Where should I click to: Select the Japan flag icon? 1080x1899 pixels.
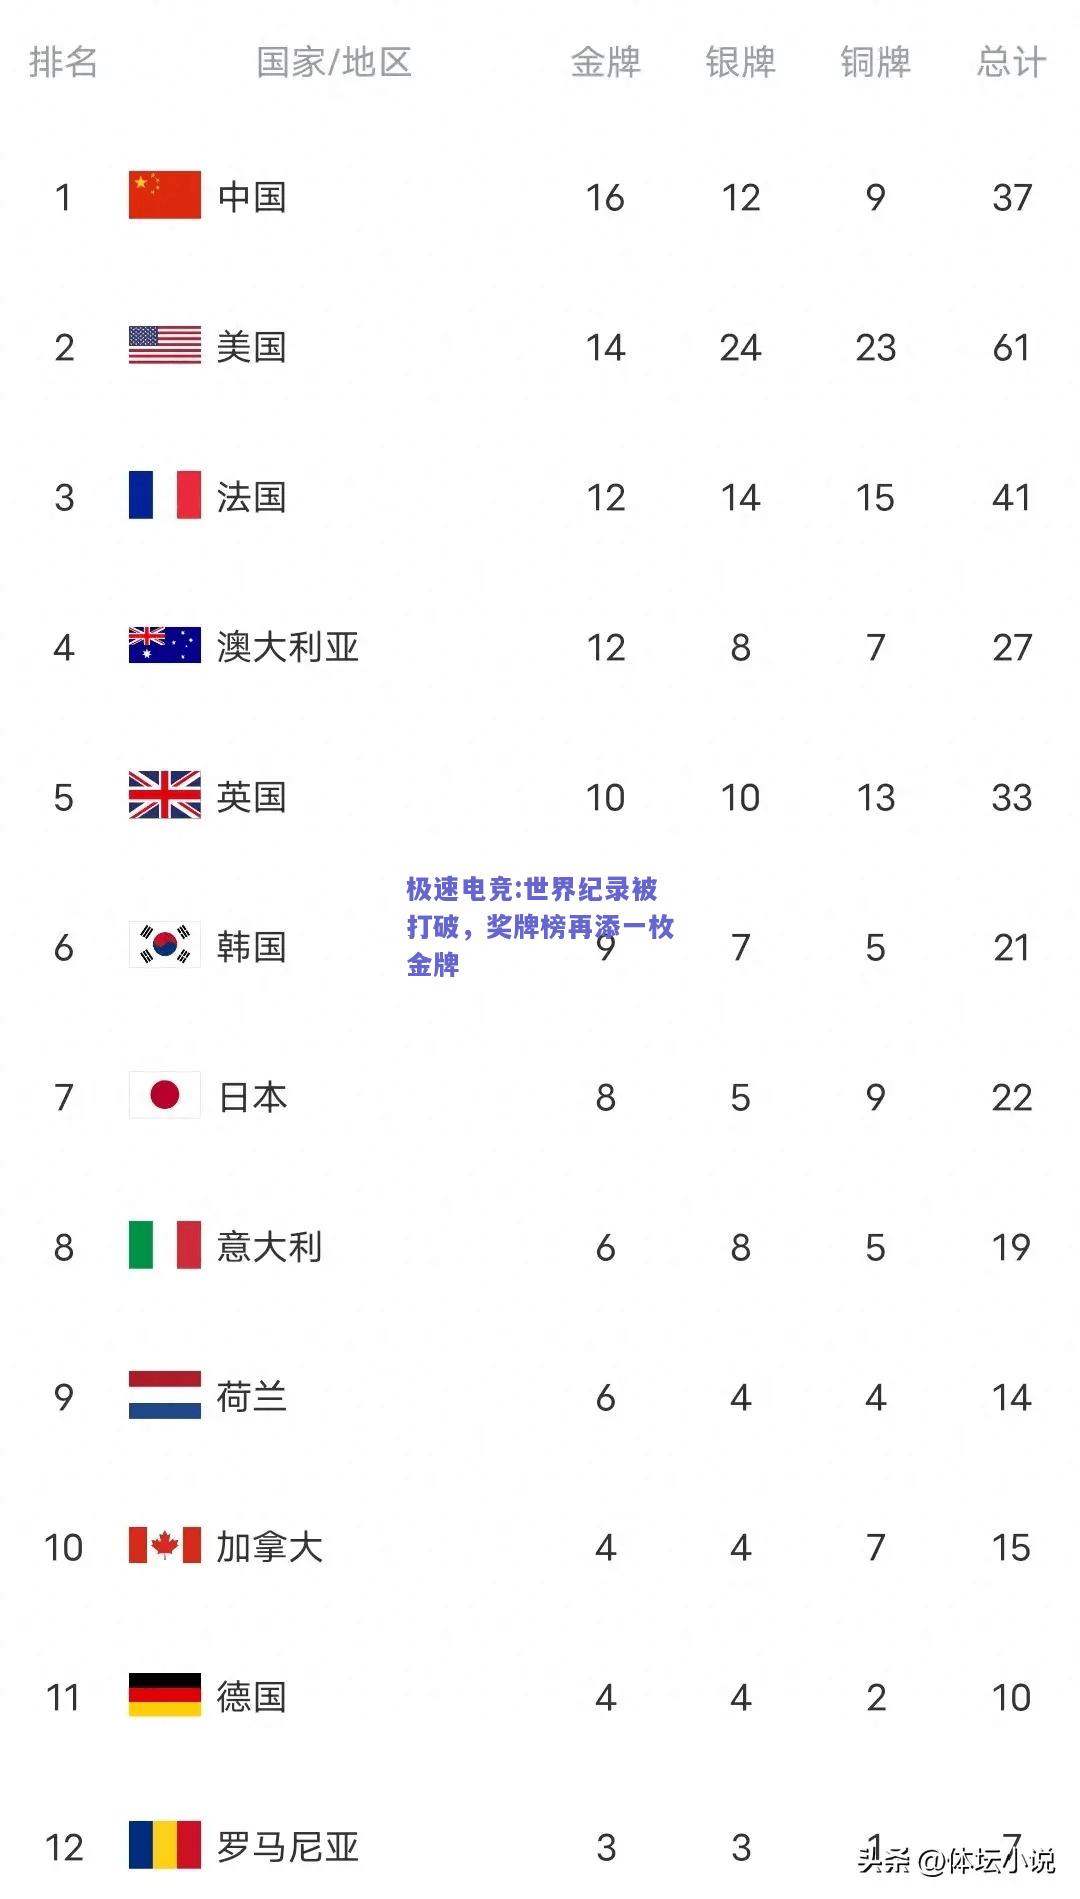pyautogui.click(x=165, y=1095)
